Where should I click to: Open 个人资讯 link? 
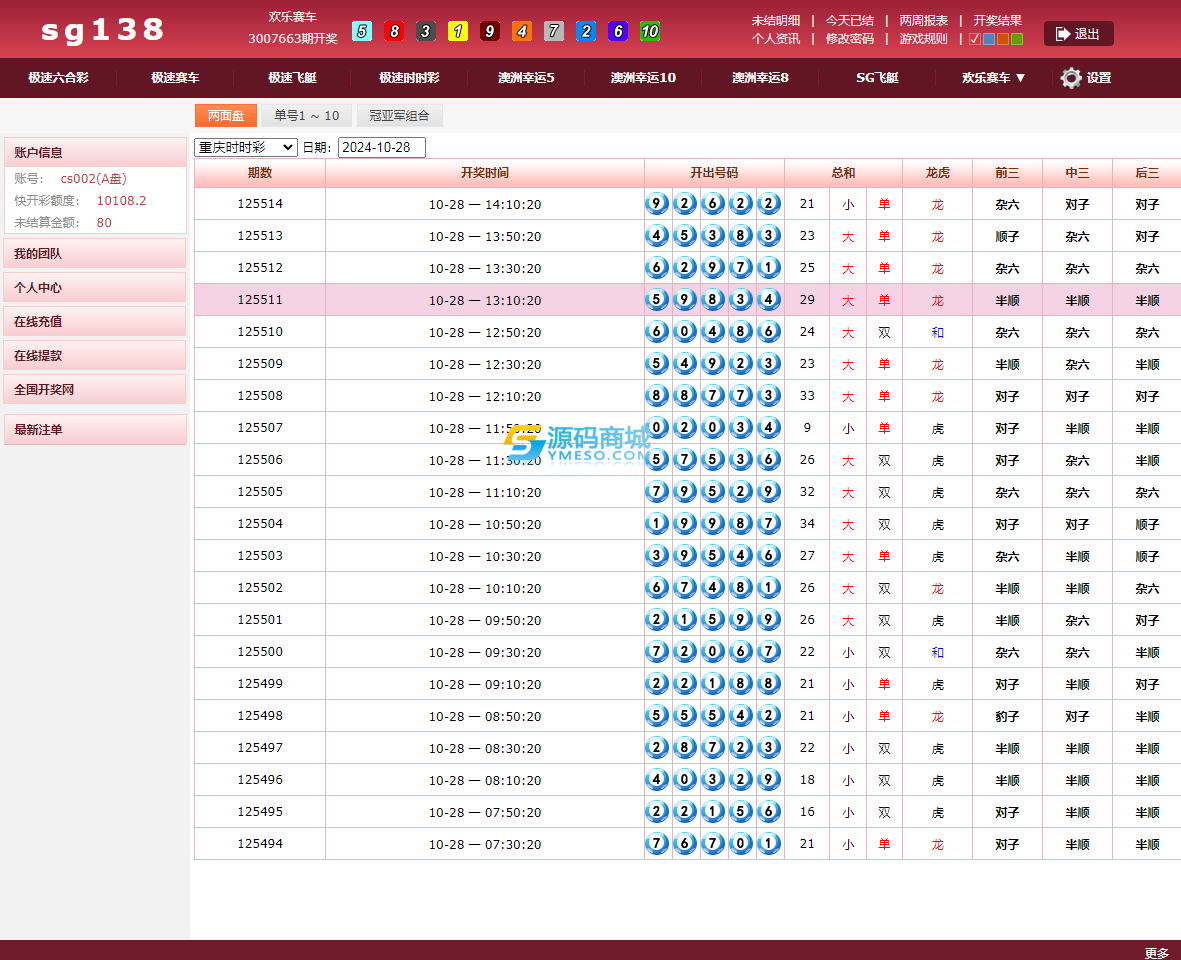[776, 38]
